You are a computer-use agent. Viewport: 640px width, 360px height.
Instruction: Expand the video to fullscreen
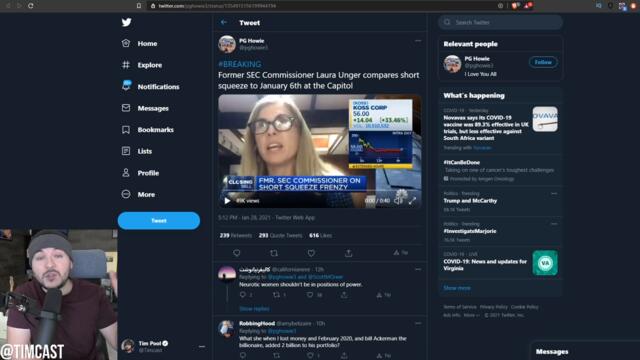coord(412,200)
